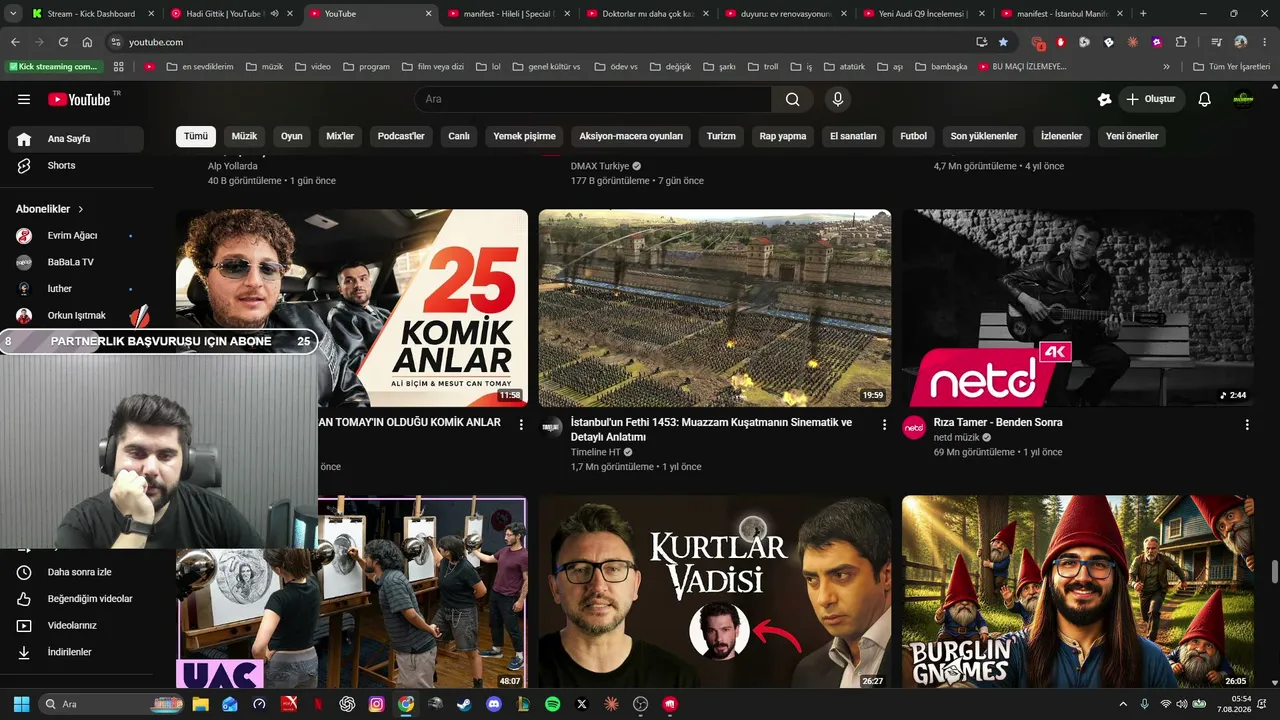Click the Windows taskbar search box
1280x720 pixels.
click(110, 704)
